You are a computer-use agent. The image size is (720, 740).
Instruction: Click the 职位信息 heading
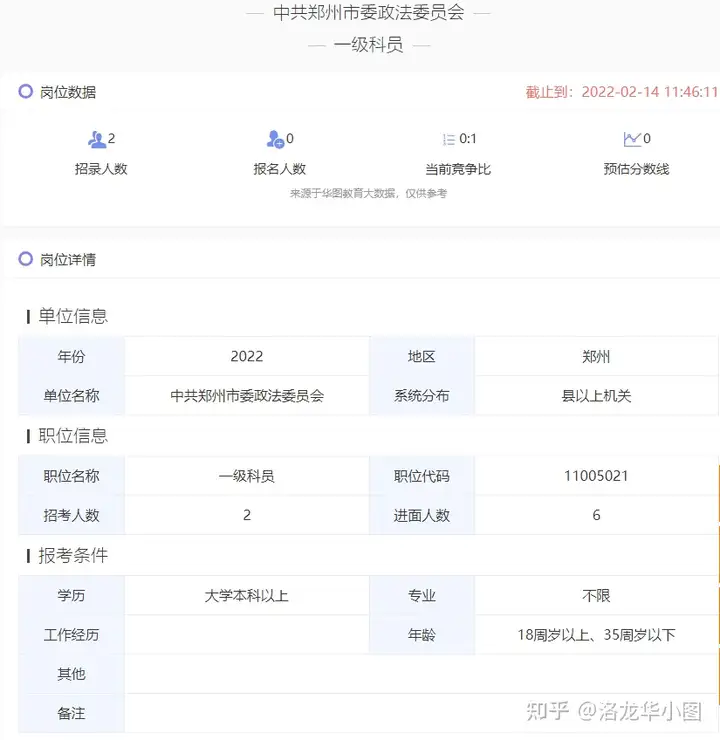coord(73,436)
